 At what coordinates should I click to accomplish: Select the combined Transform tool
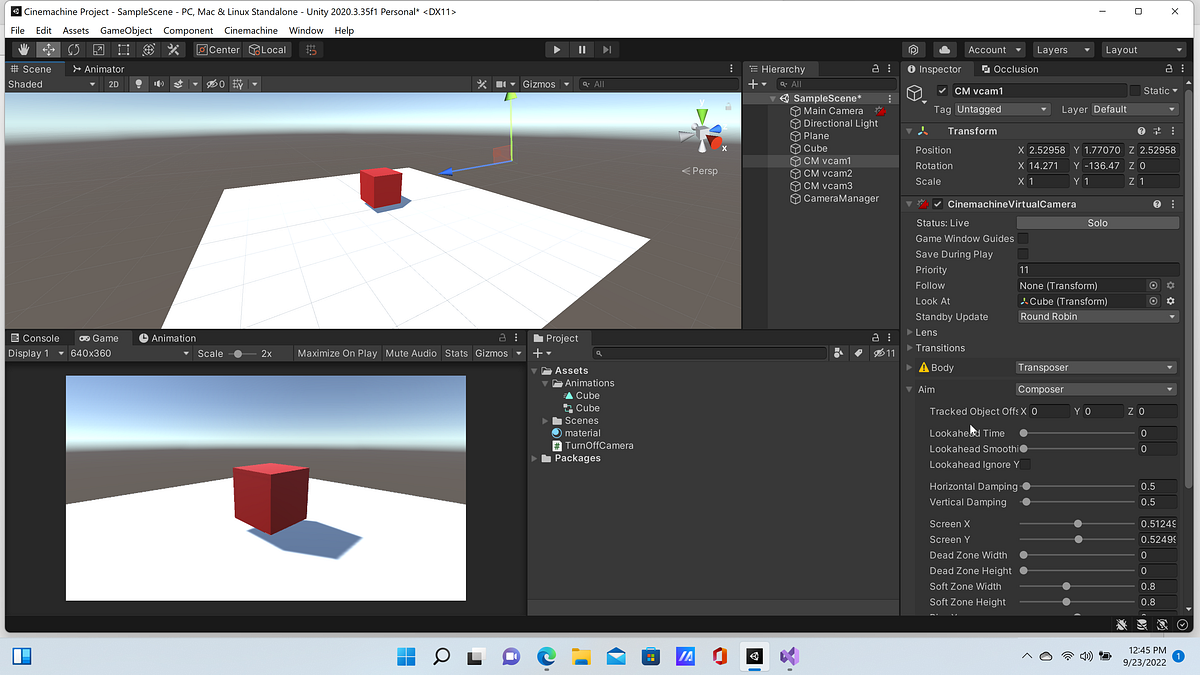pyautogui.click(x=148, y=49)
